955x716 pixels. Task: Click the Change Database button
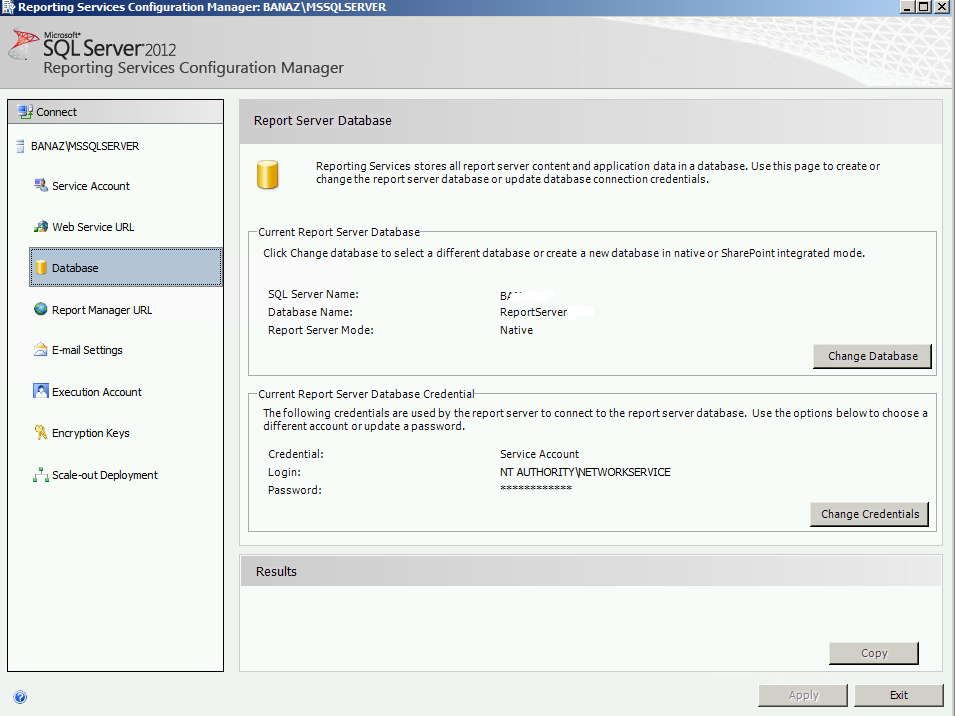[872, 356]
